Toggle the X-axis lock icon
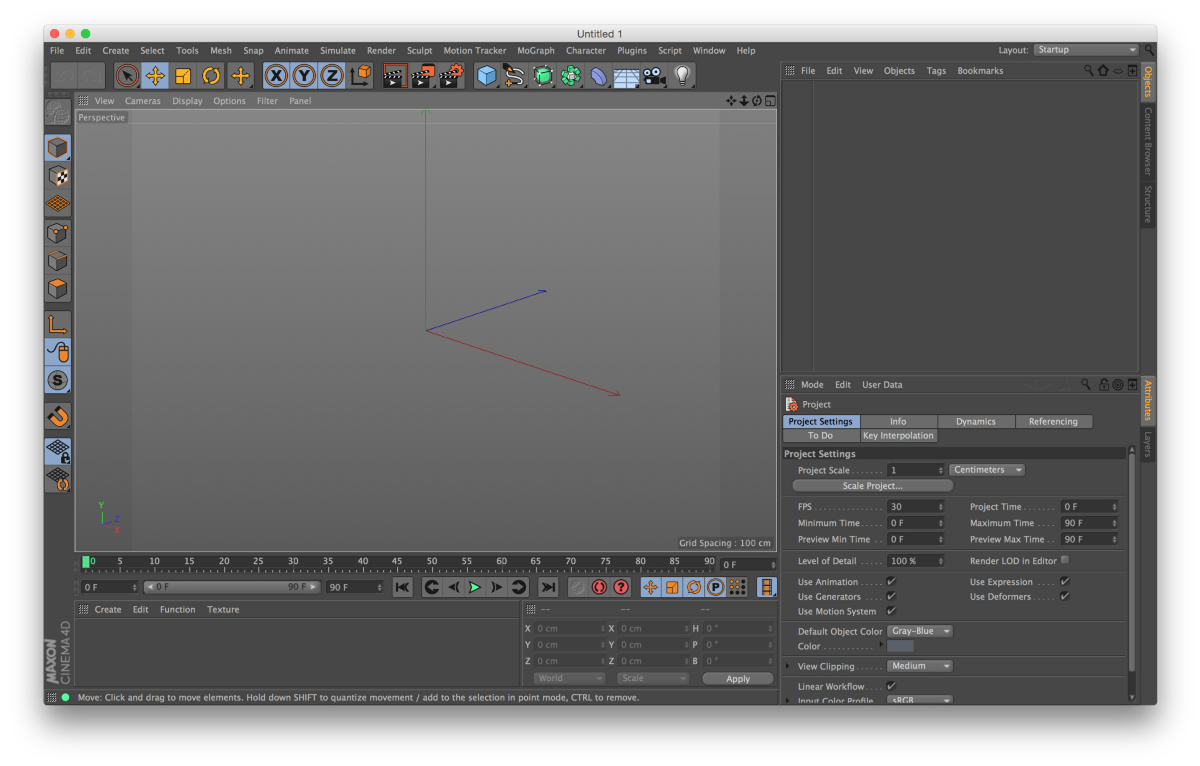The width and height of the screenshot is (1200, 766). (276, 76)
